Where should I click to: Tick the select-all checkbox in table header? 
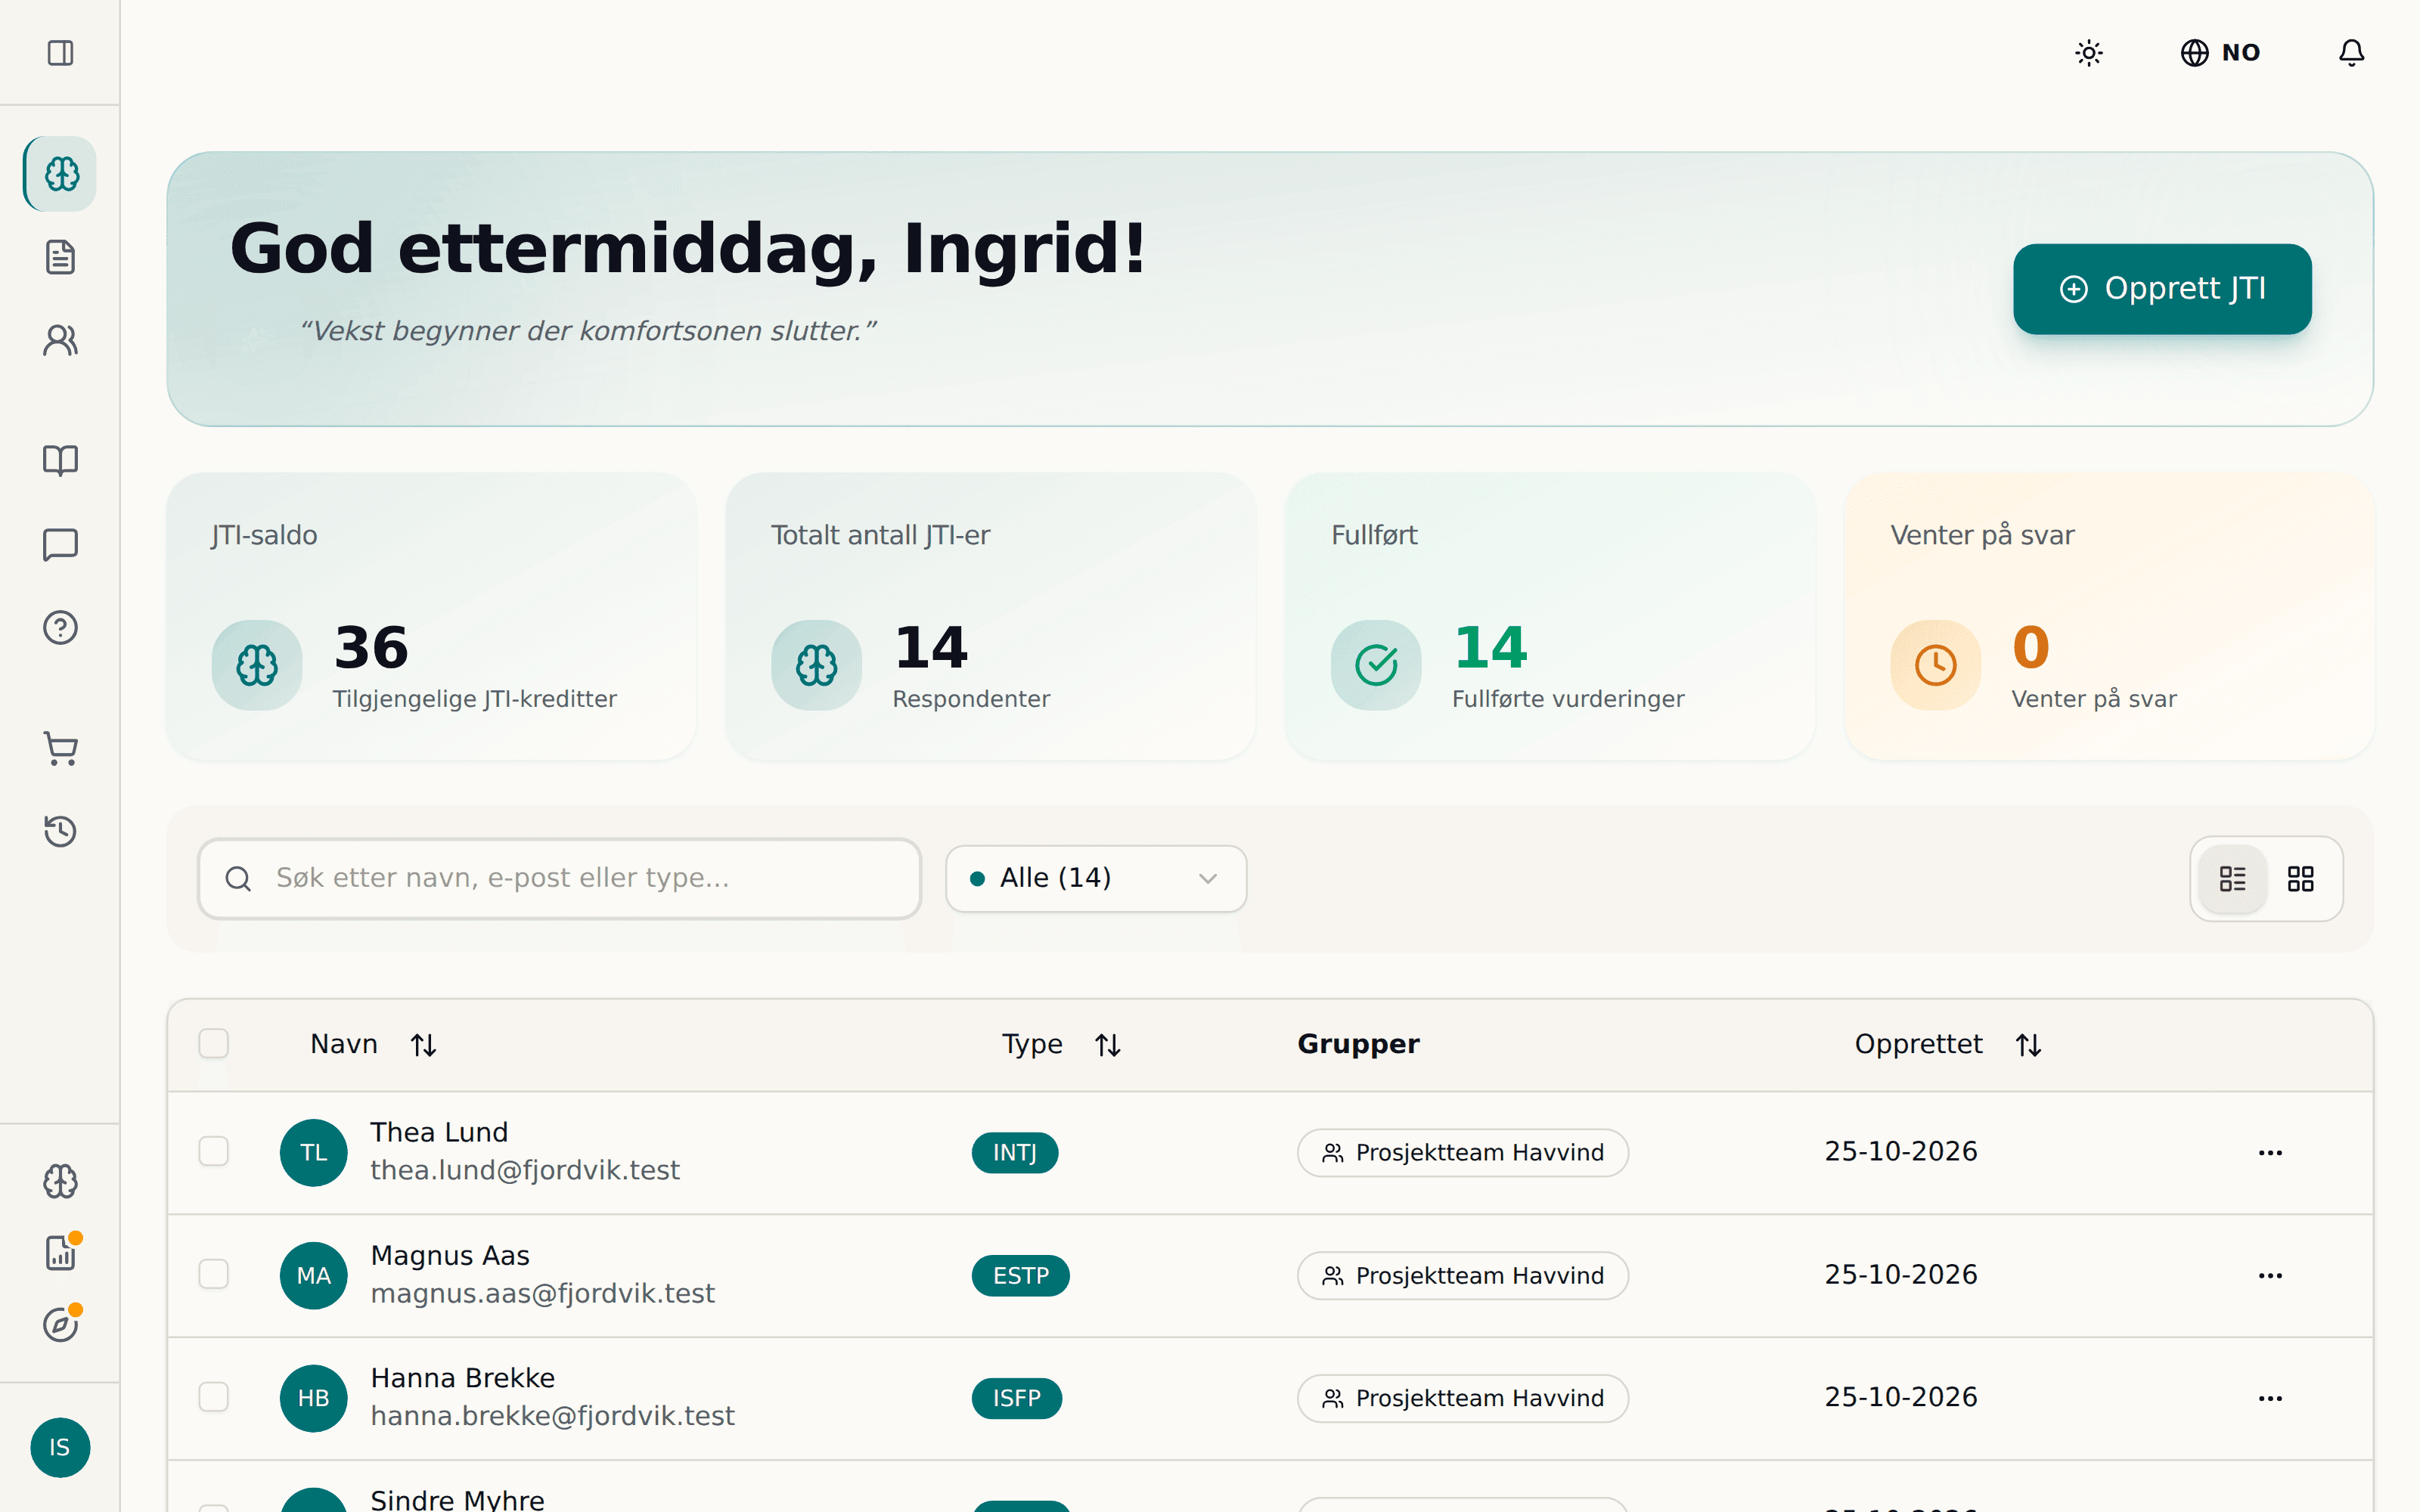click(x=213, y=1043)
